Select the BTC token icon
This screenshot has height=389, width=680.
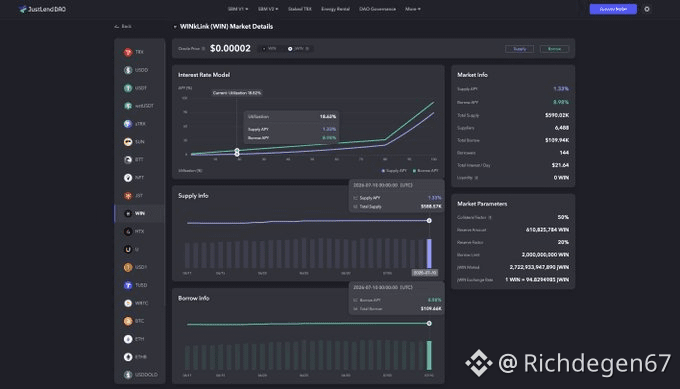point(128,321)
